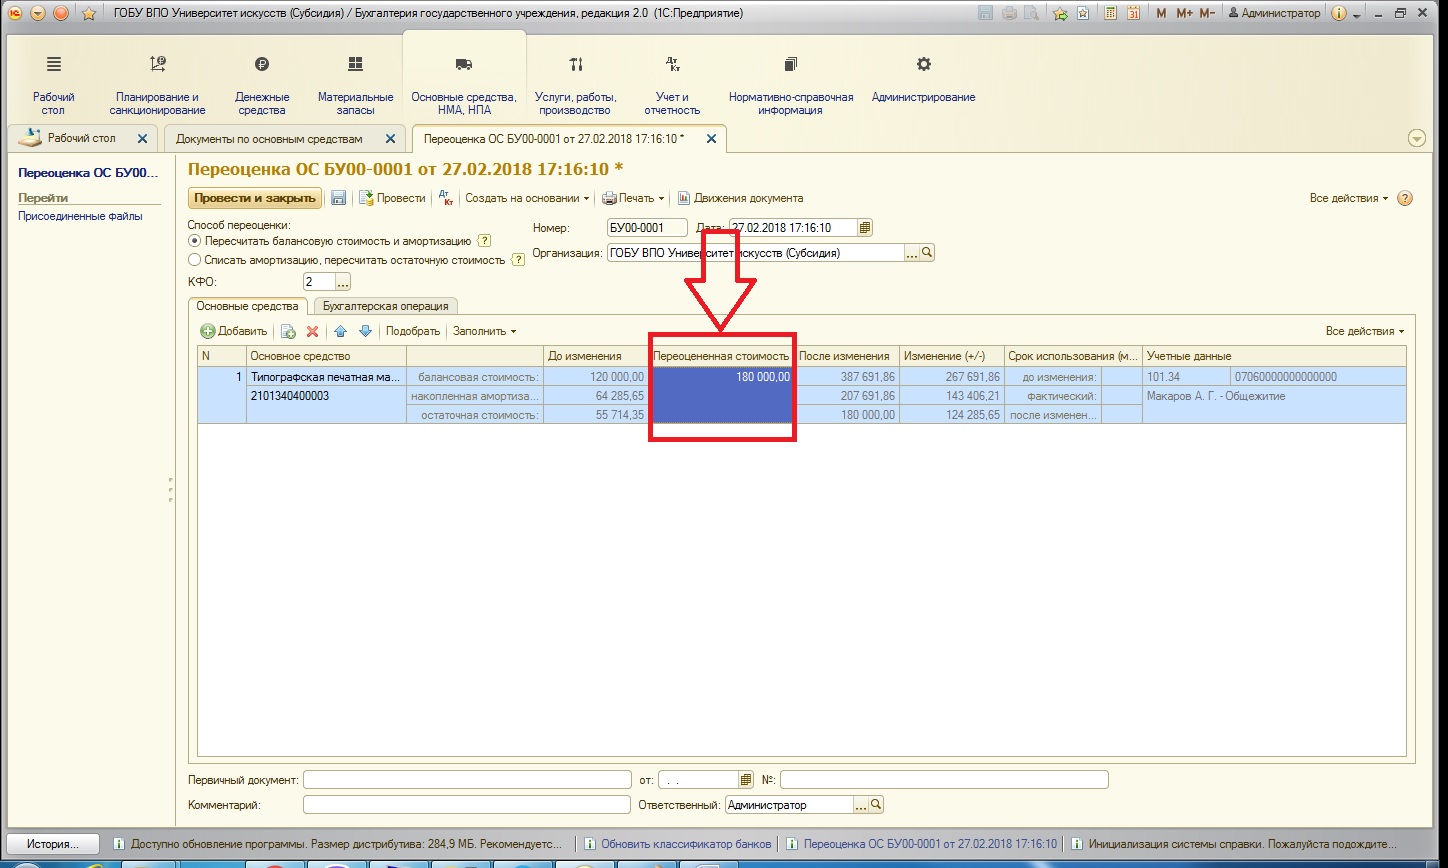The image size is (1448, 868).
Task: Open Денежные средства section
Action: pos(261,85)
